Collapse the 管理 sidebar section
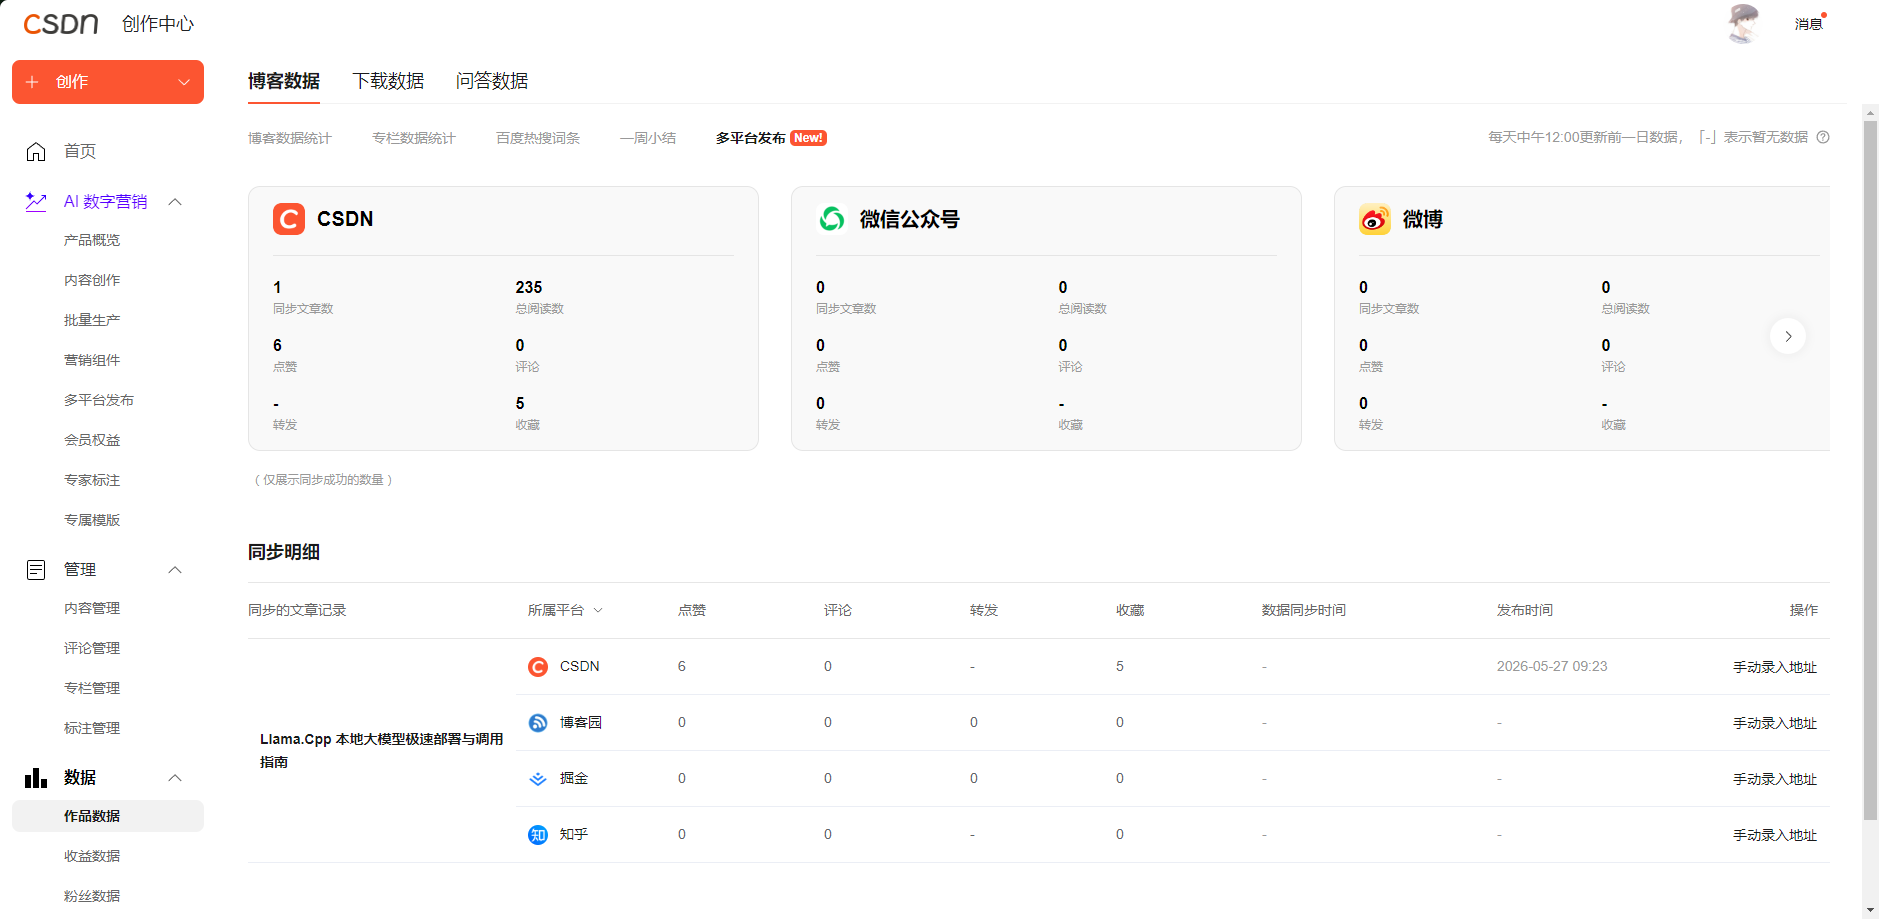The width and height of the screenshot is (1879, 919). pyautogui.click(x=175, y=570)
